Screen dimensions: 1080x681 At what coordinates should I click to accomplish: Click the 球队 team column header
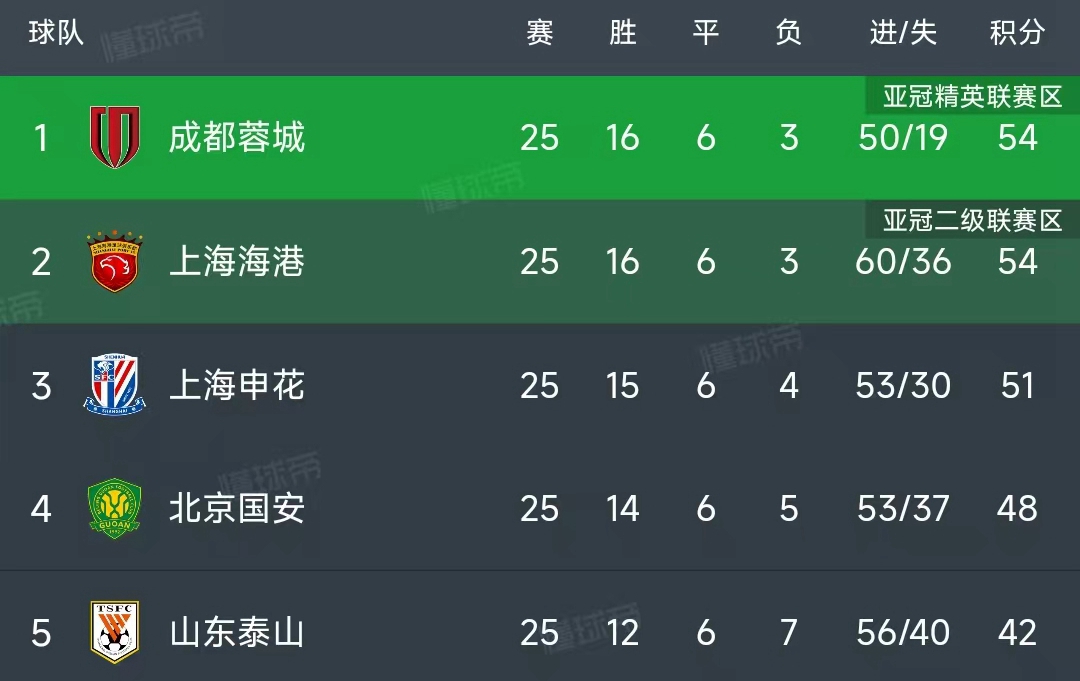tap(56, 33)
